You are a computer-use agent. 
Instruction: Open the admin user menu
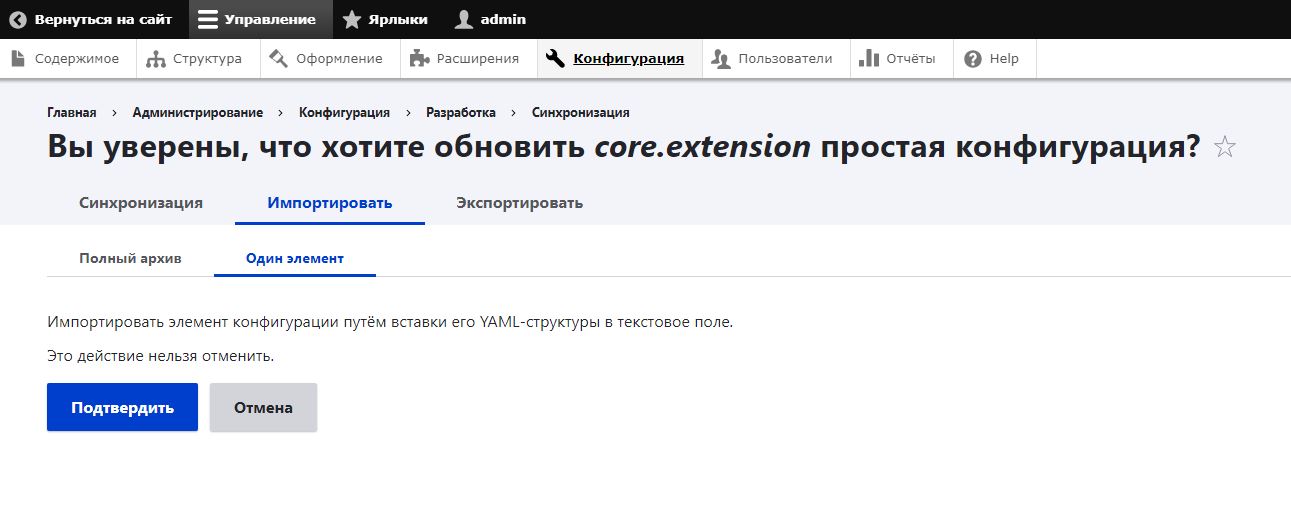491,19
